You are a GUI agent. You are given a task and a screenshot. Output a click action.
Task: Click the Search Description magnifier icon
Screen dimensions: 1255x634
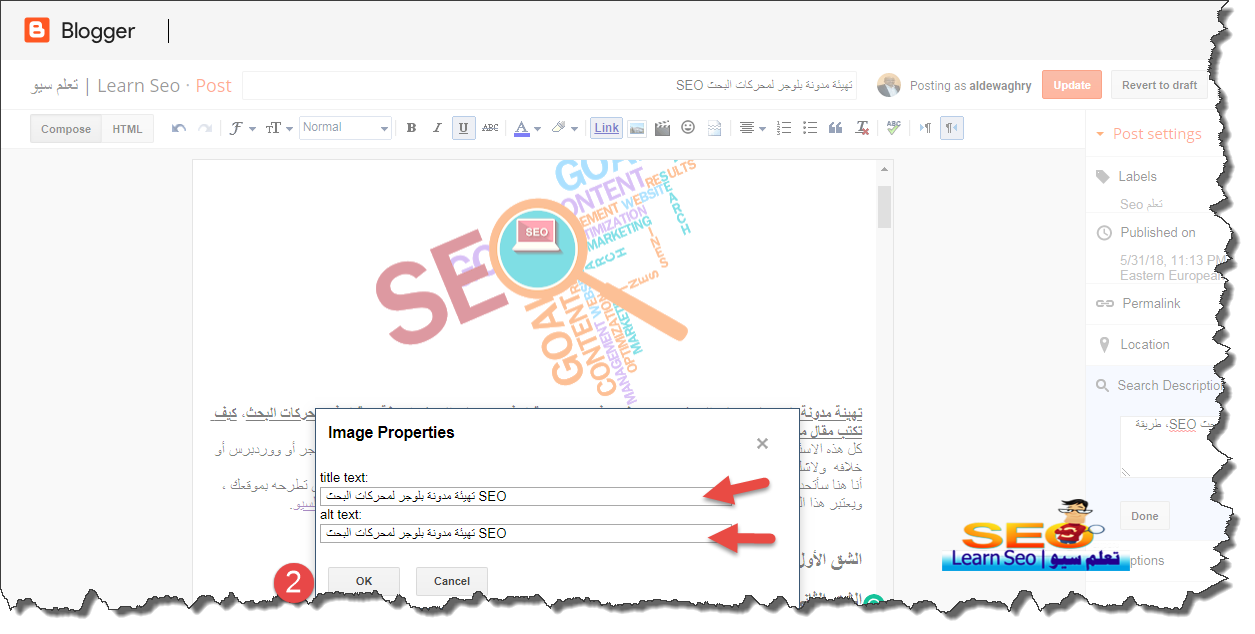point(1103,386)
